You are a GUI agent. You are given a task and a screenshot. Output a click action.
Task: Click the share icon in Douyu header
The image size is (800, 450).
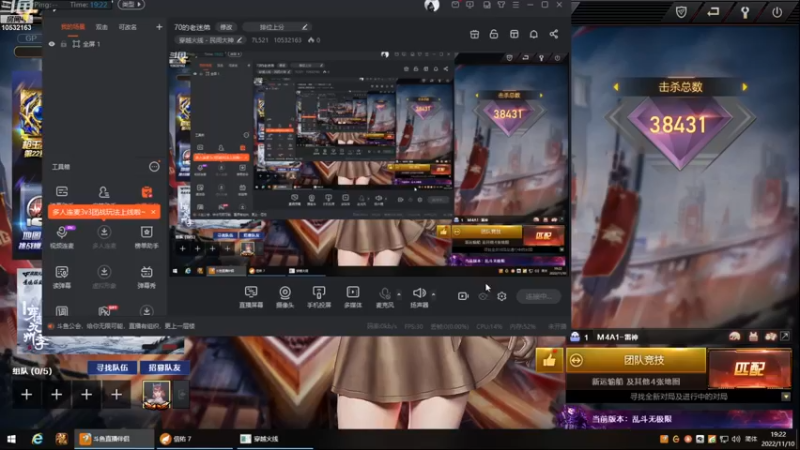(x=554, y=34)
